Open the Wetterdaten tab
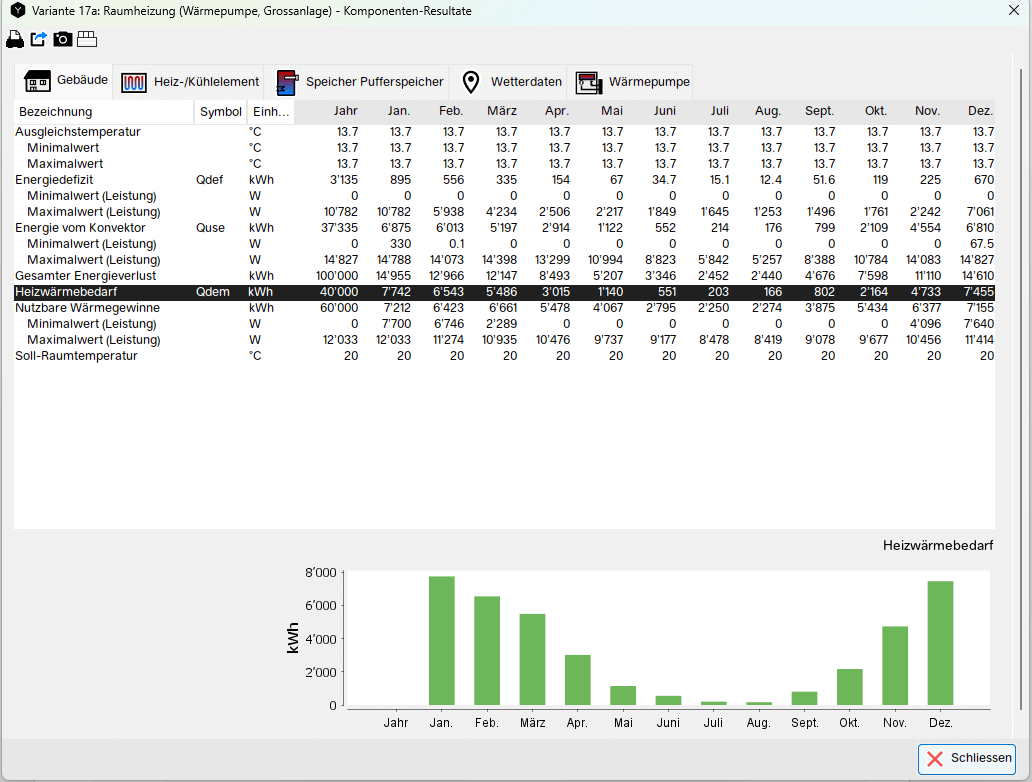 [x=512, y=82]
